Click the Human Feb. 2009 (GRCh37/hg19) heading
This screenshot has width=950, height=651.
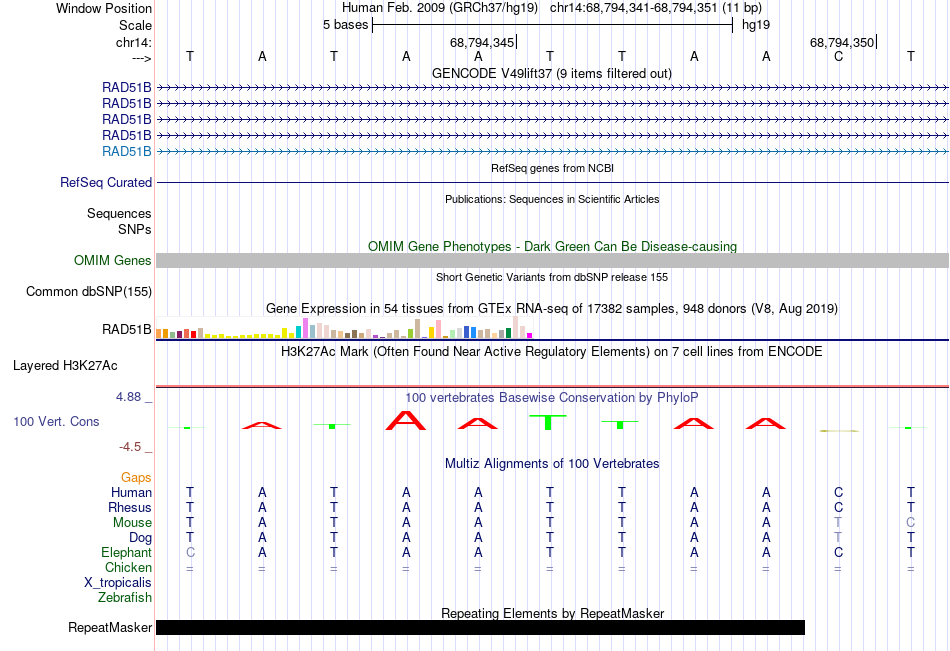tap(440, 8)
